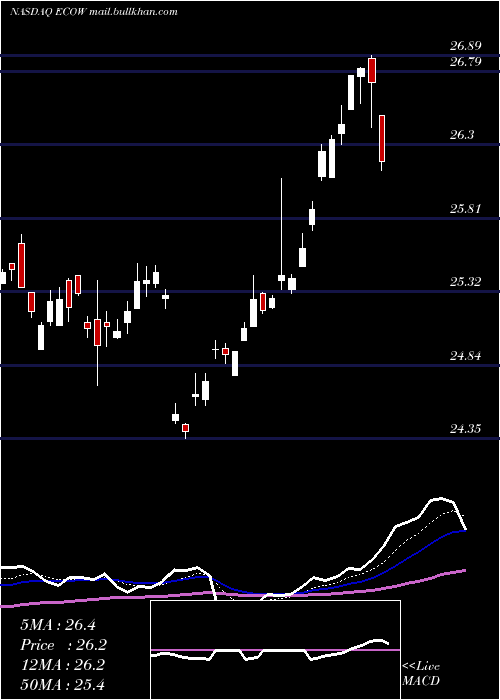The height and width of the screenshot is (700, 500).
Task: Click the last red candlestick on the chart
Action: [382, 139]
